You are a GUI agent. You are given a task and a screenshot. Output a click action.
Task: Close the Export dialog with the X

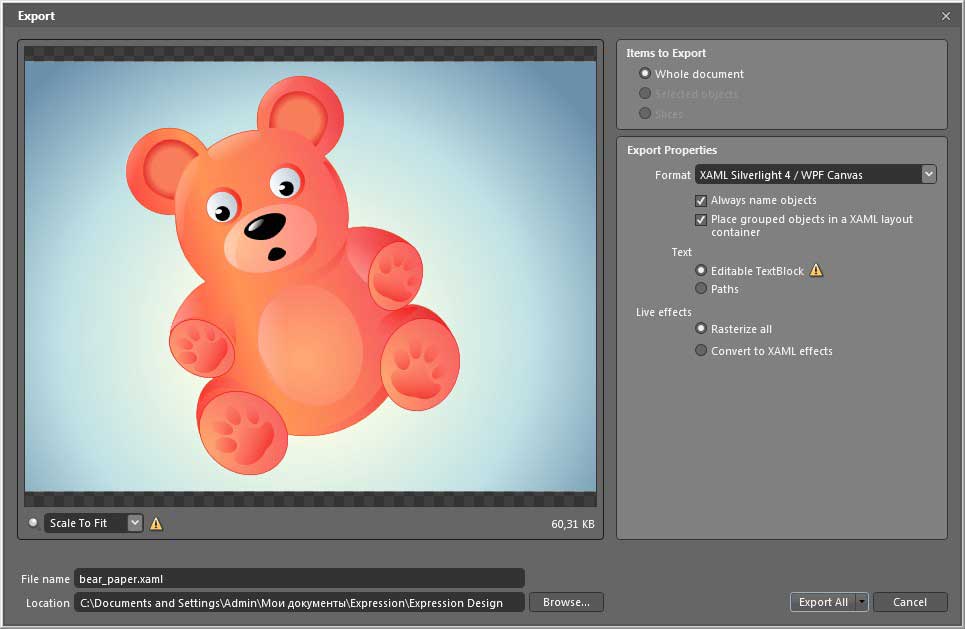[x=946, y=16]
